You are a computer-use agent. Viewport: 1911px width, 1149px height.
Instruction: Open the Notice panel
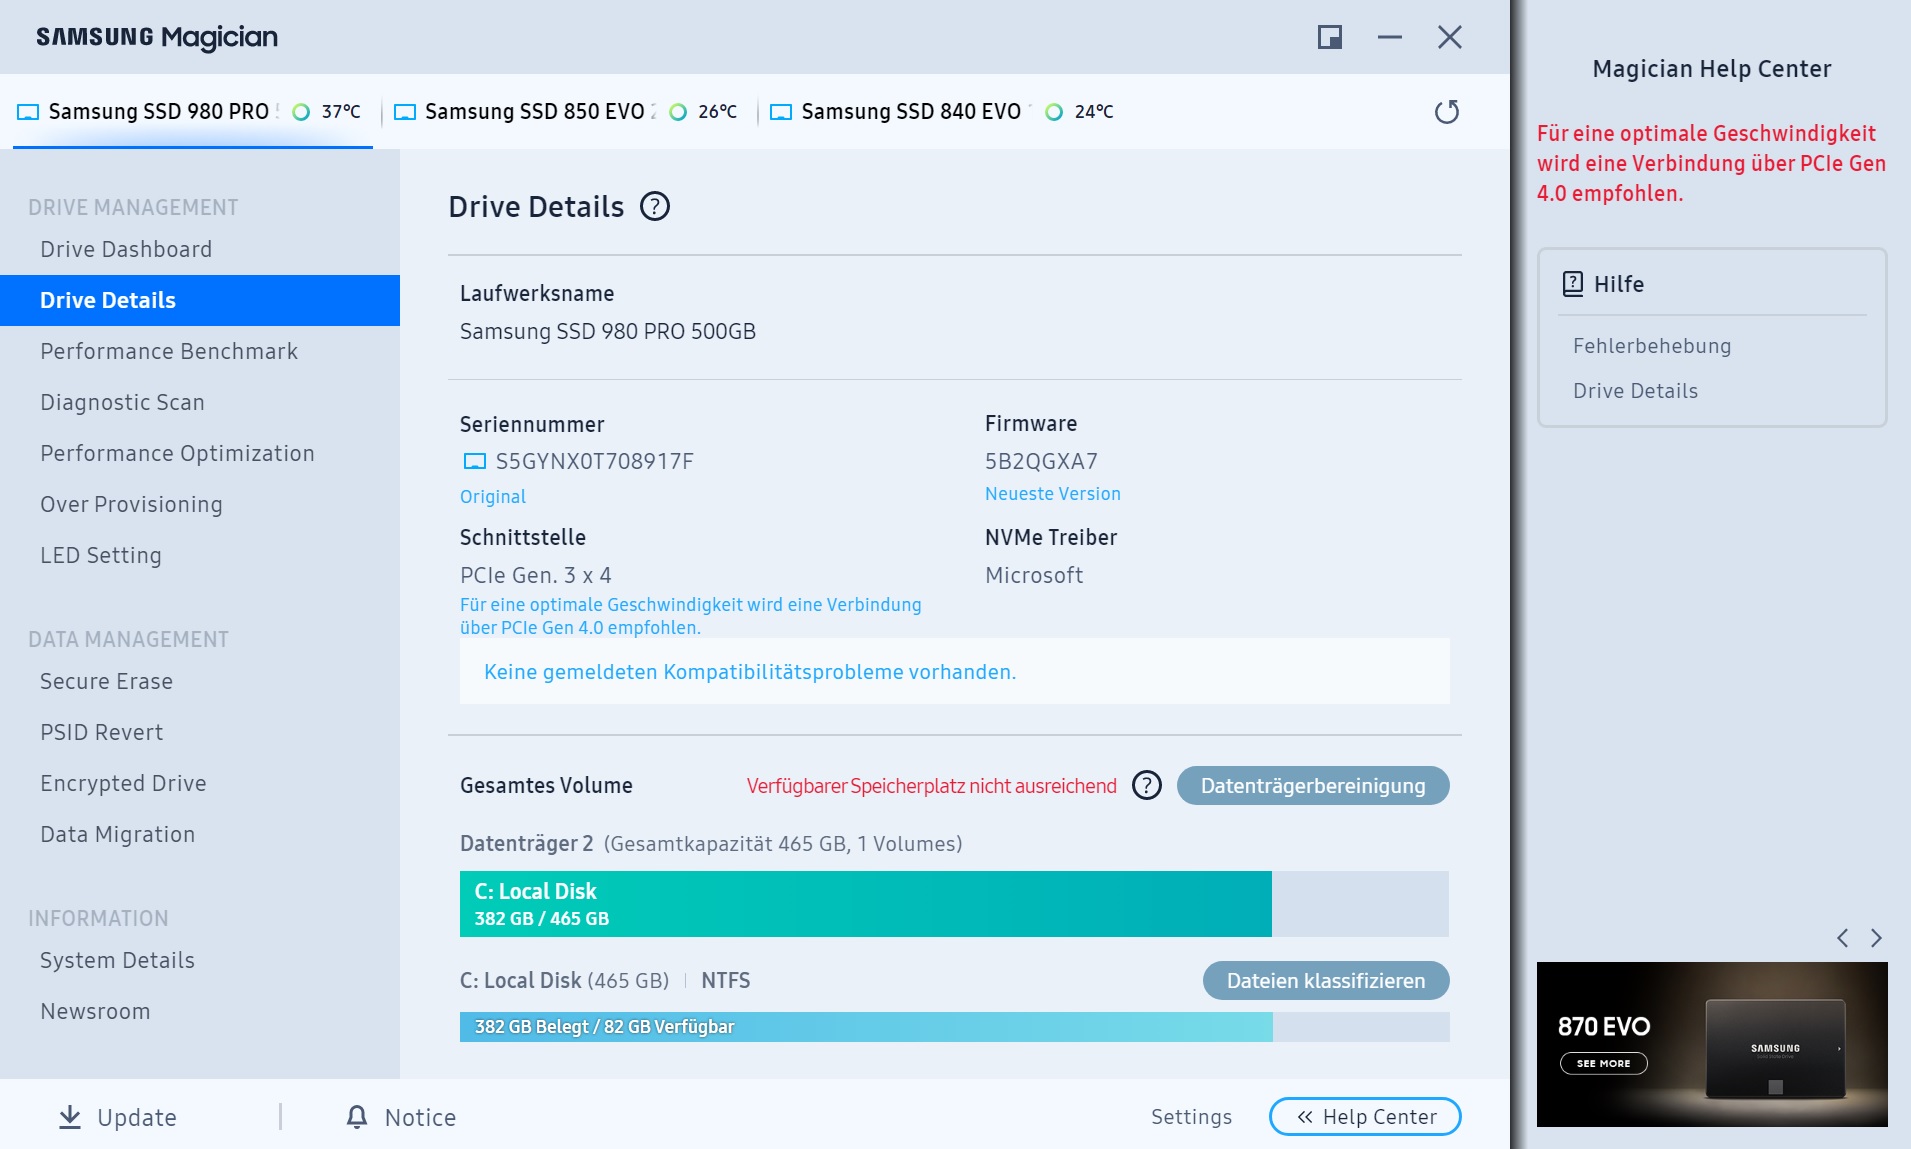coord(401,1117)
